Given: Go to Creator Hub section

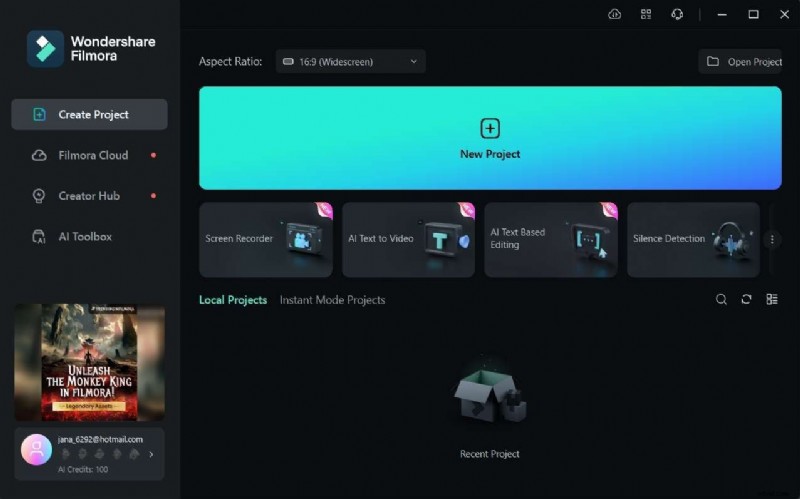Looking at the screenshot, I should click(x=89, y=196).
